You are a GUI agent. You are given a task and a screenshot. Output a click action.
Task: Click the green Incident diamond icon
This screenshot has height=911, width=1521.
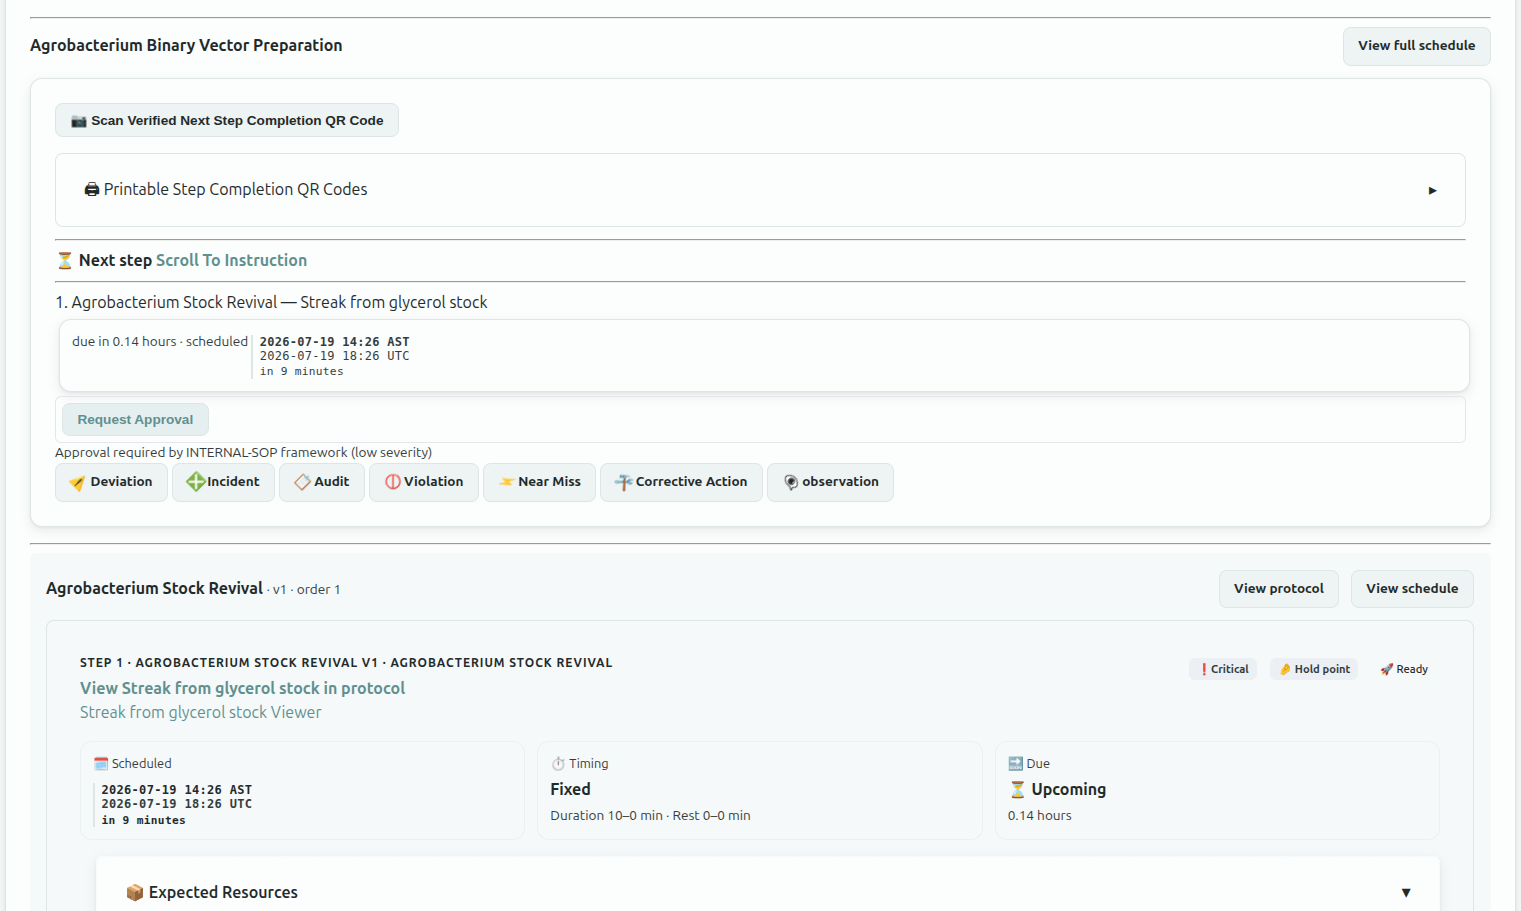click(x=196, y=482)
